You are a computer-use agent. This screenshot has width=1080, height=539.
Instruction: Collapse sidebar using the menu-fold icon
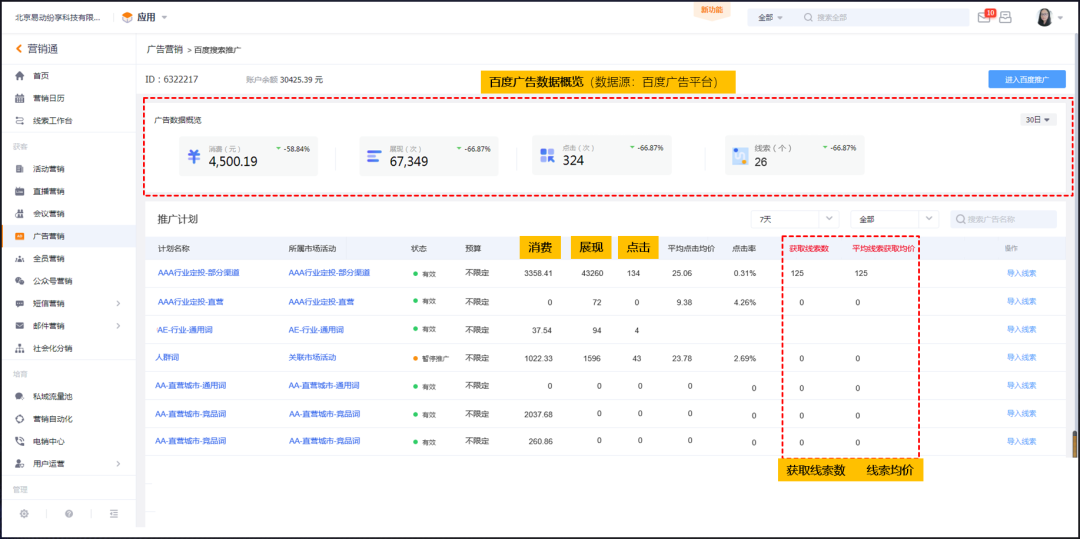click(x=114, y=514)
